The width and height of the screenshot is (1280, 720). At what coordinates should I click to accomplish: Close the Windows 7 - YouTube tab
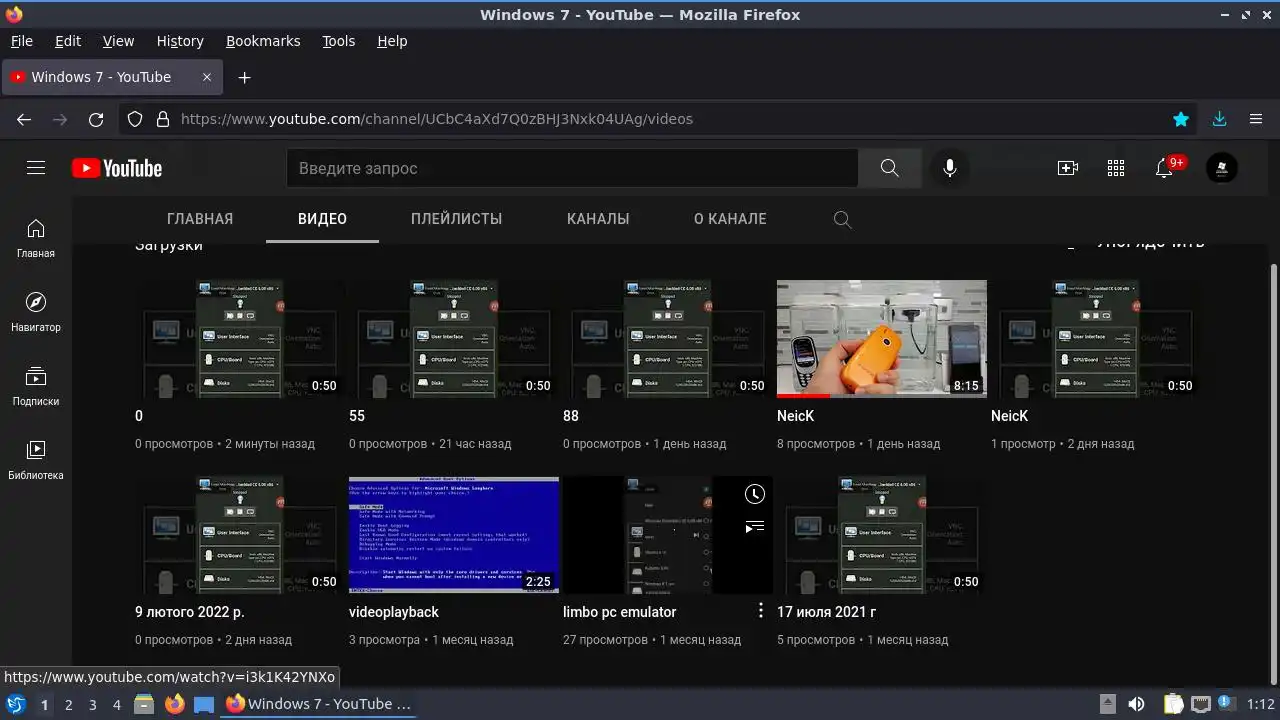[x=207, y=77]
